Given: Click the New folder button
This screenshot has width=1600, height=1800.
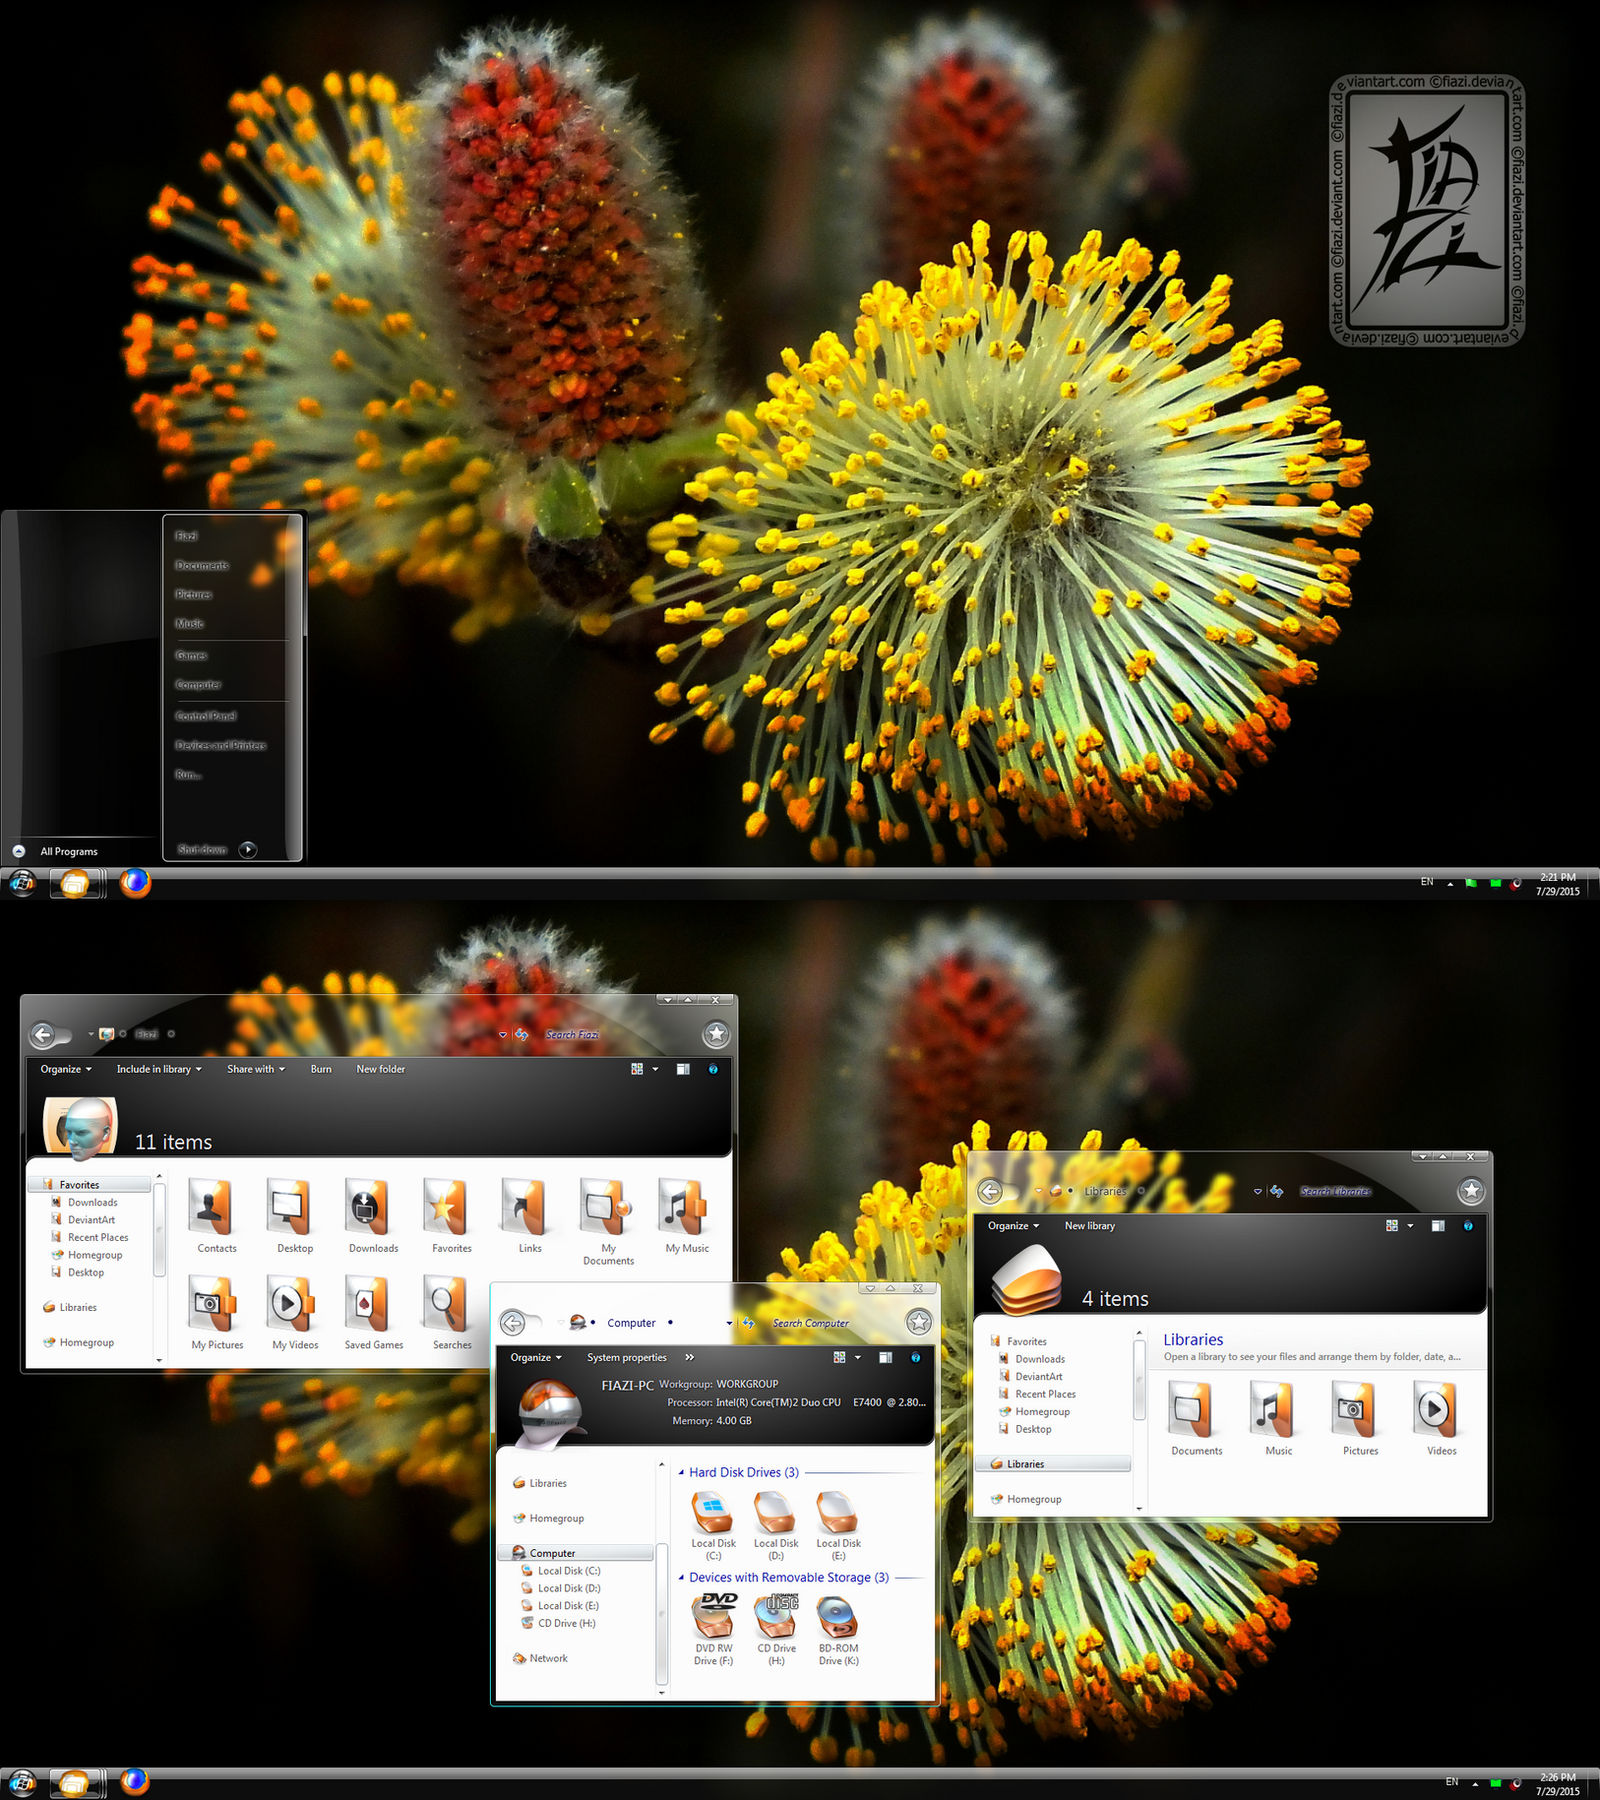Looking at the screenshot, I should coord(381,1069).
